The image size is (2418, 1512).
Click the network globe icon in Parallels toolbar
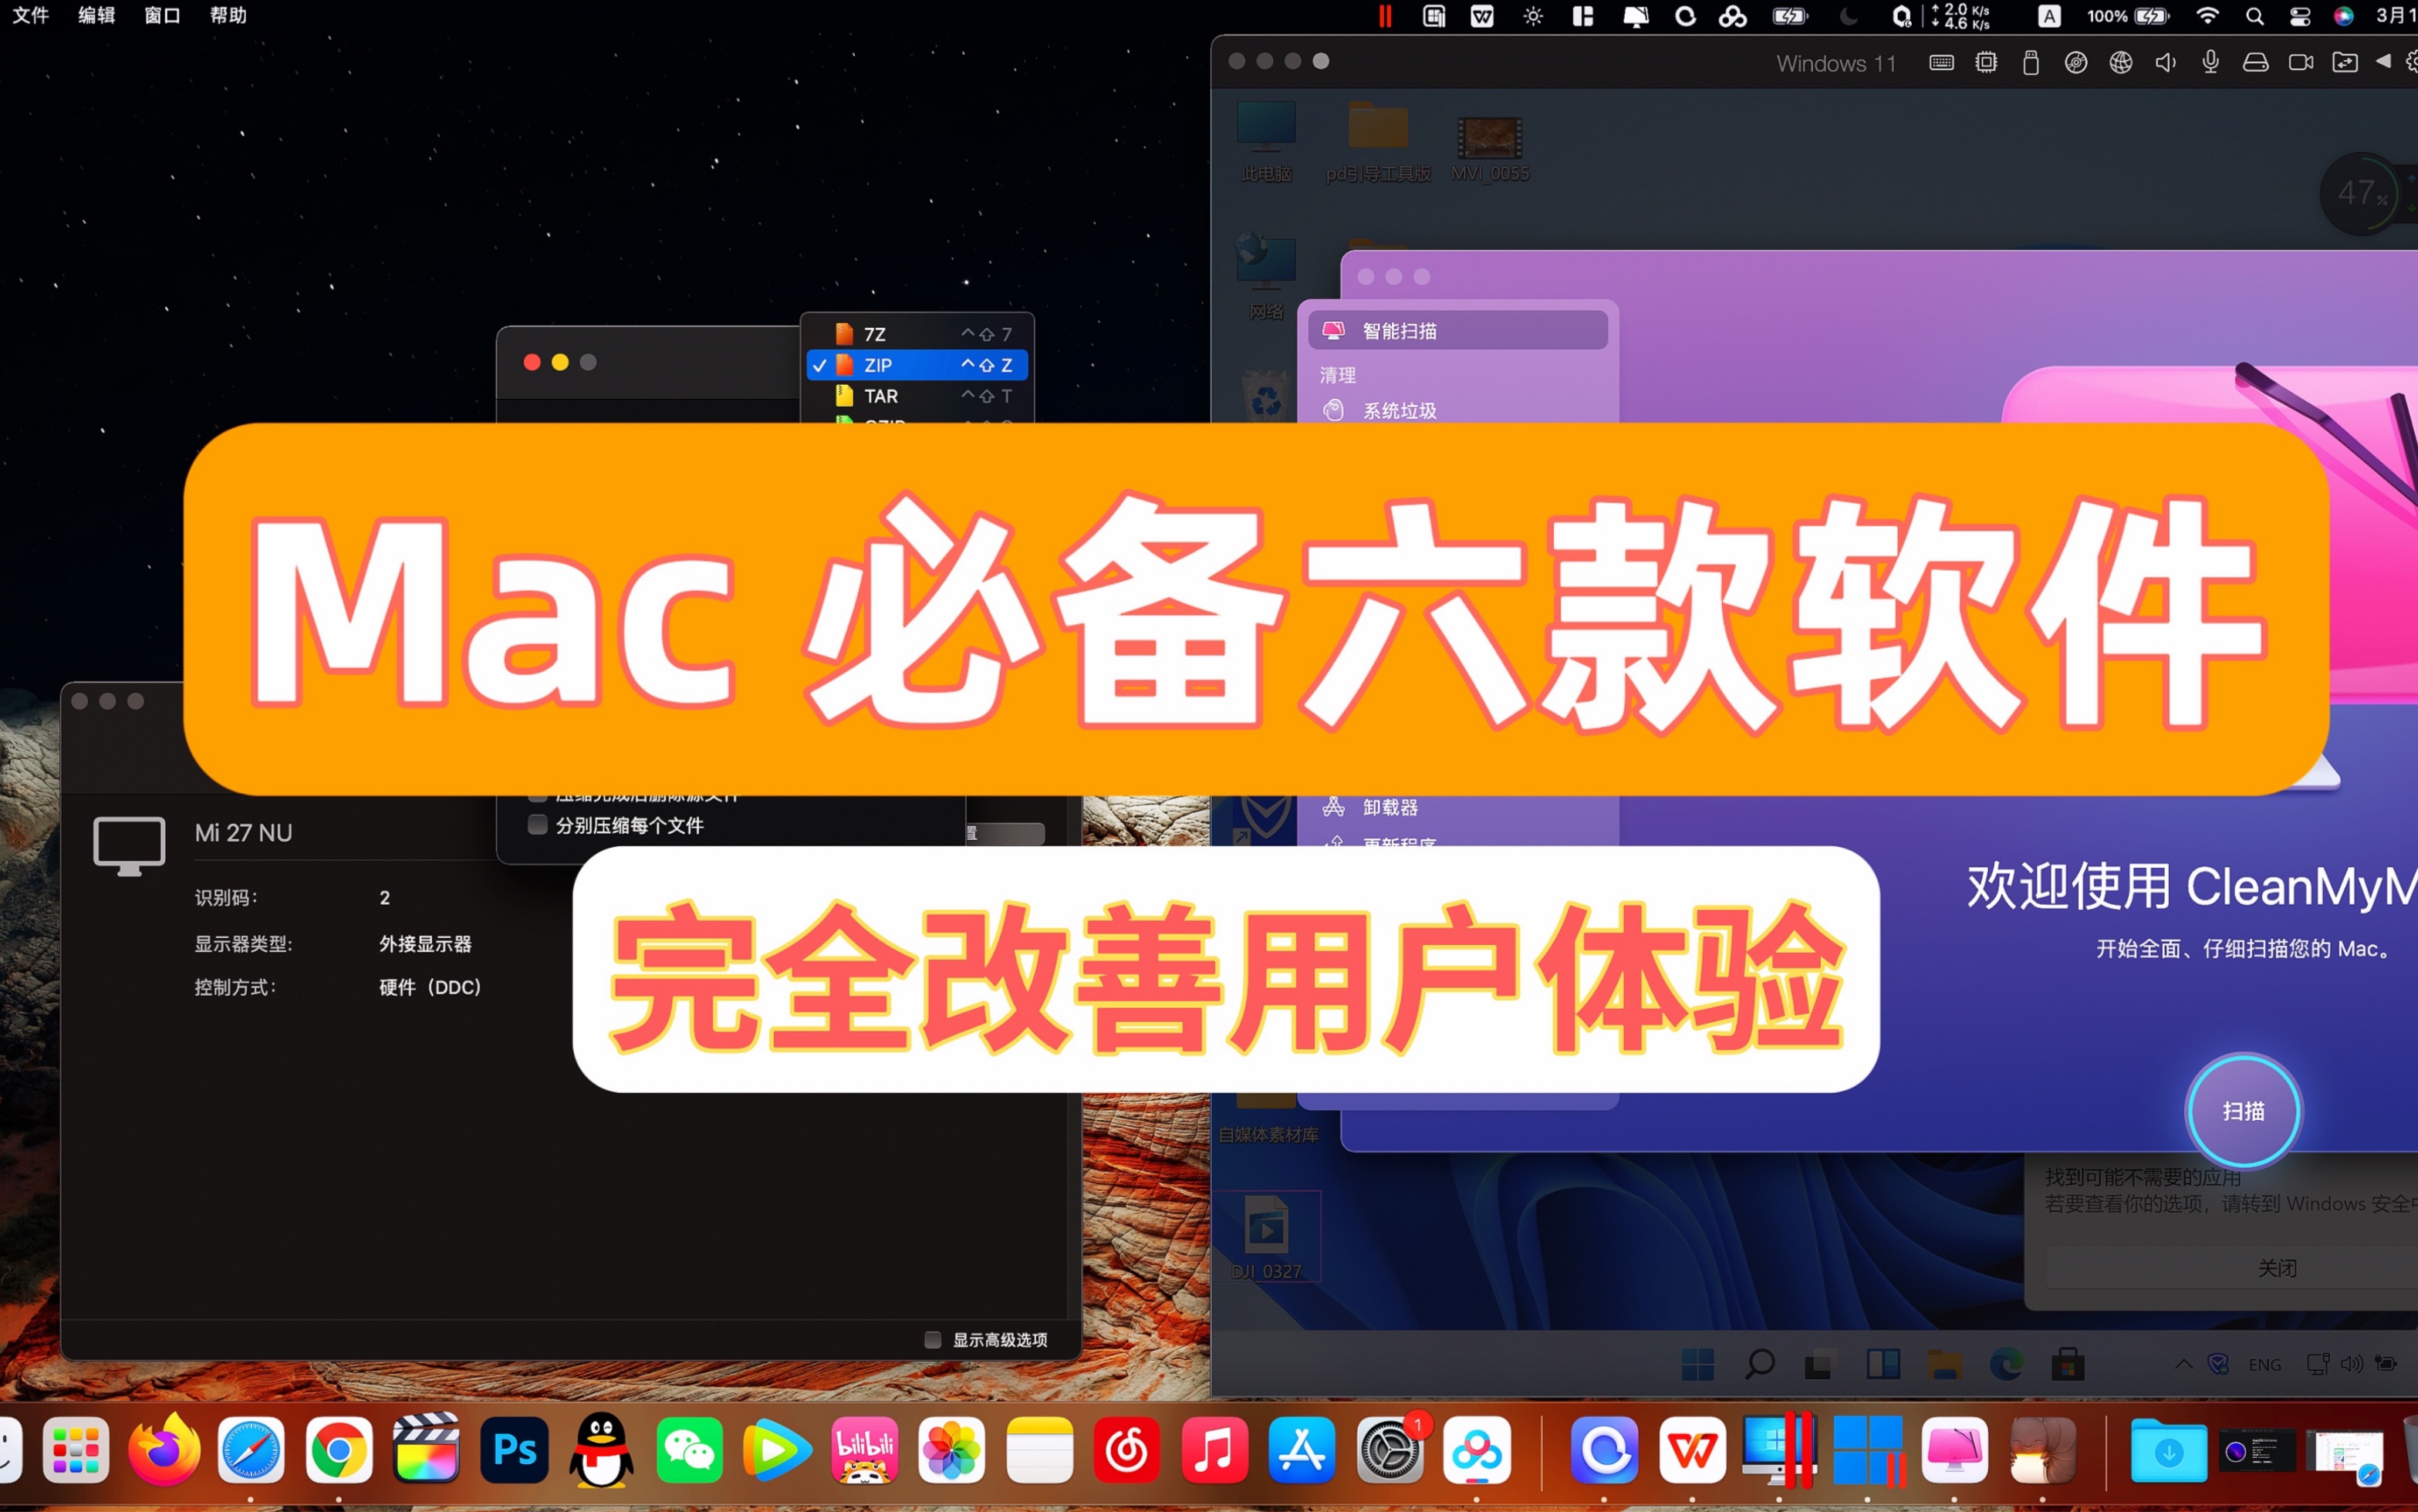(x=2120, y=63)
